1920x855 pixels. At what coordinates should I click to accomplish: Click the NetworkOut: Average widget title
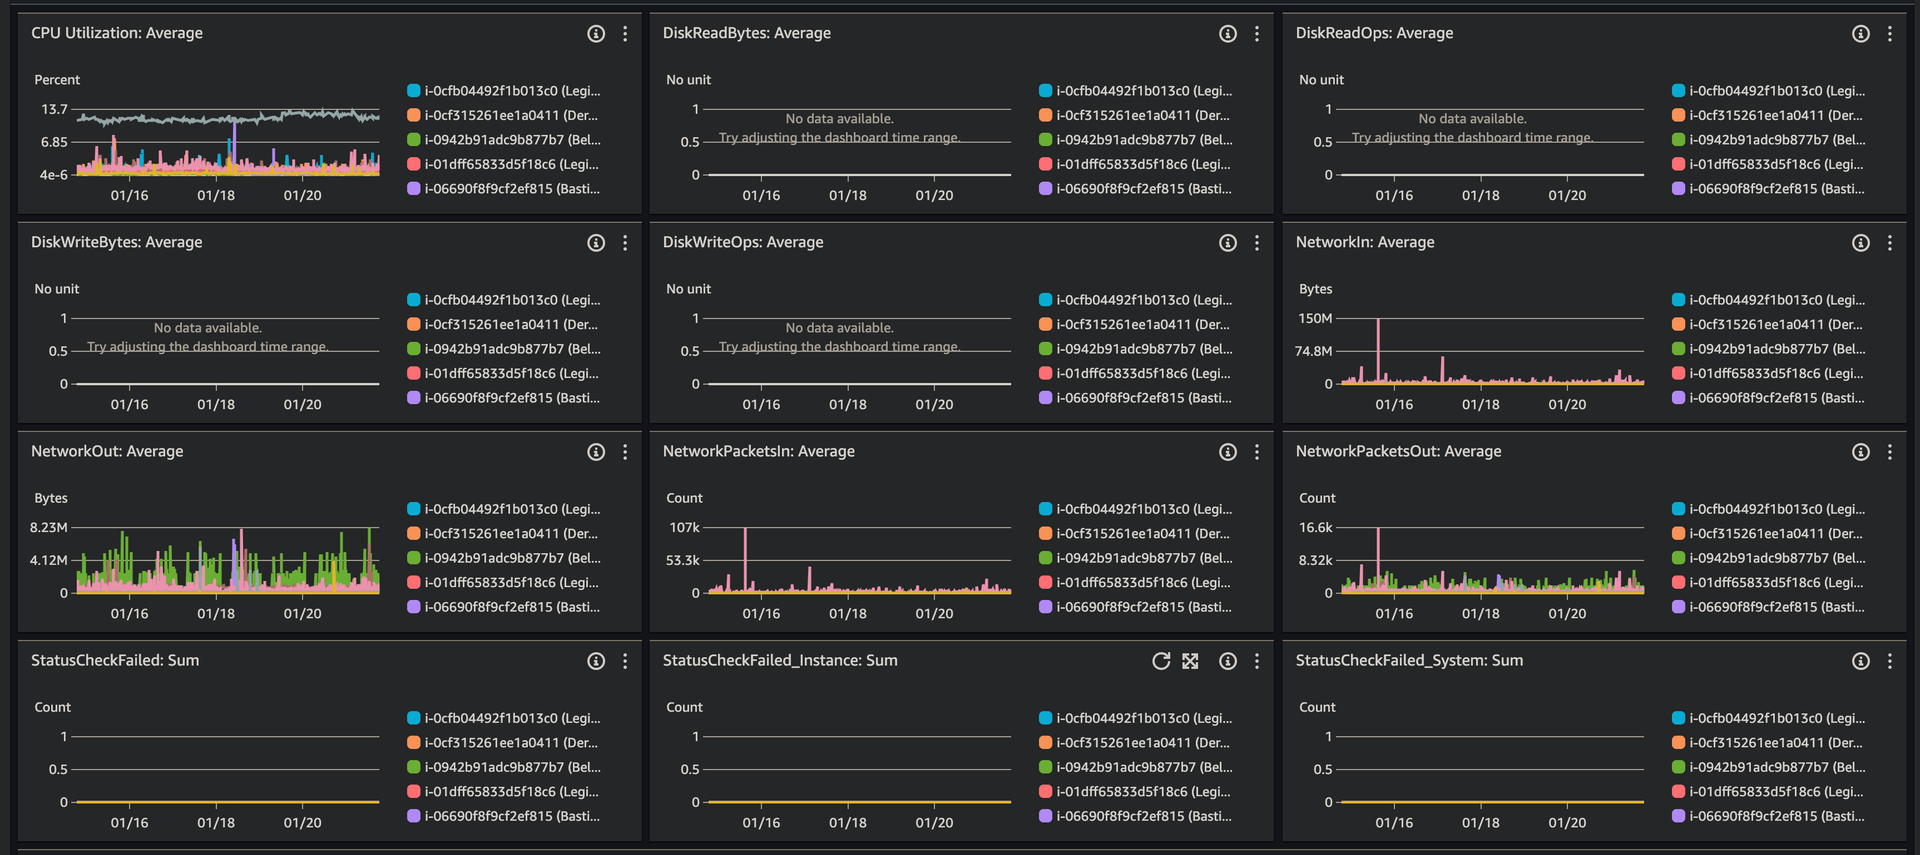click(107, 451)
